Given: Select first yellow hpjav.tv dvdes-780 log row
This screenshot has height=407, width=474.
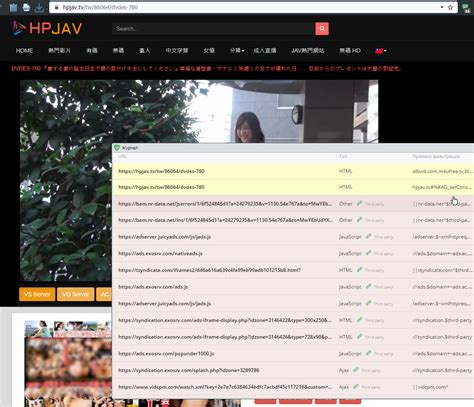Looking at the screenshot, I should click(293, 171).
